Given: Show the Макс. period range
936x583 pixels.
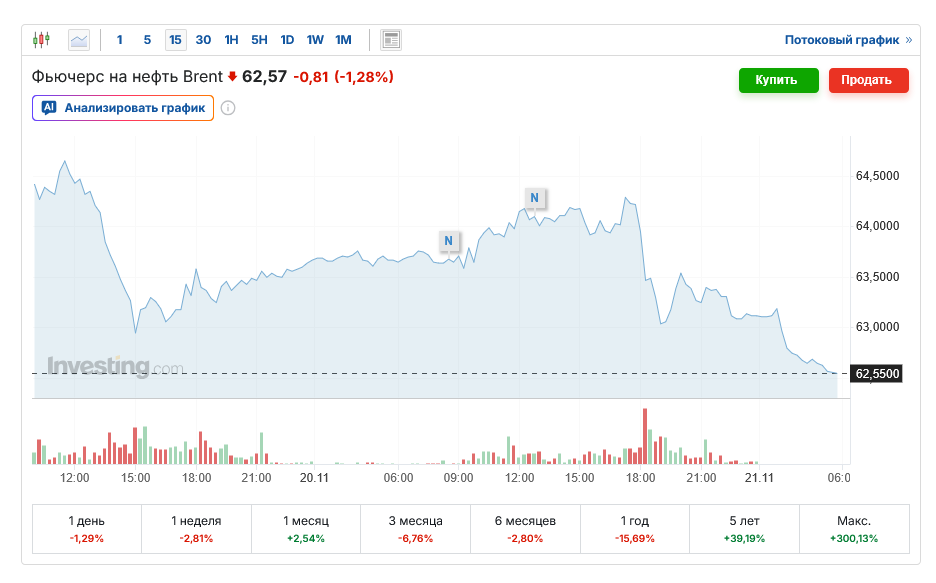Looking at the screenshot, I should pos(853,528).
